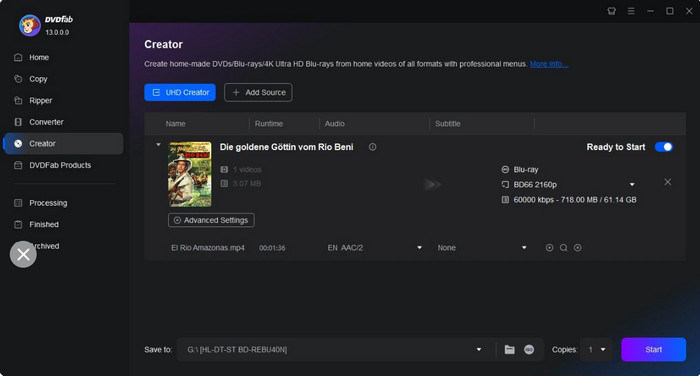The height and width of the screenshot is (376, 700).
Task: Click the DVDFab monkey logo
Action: (29, 25)
